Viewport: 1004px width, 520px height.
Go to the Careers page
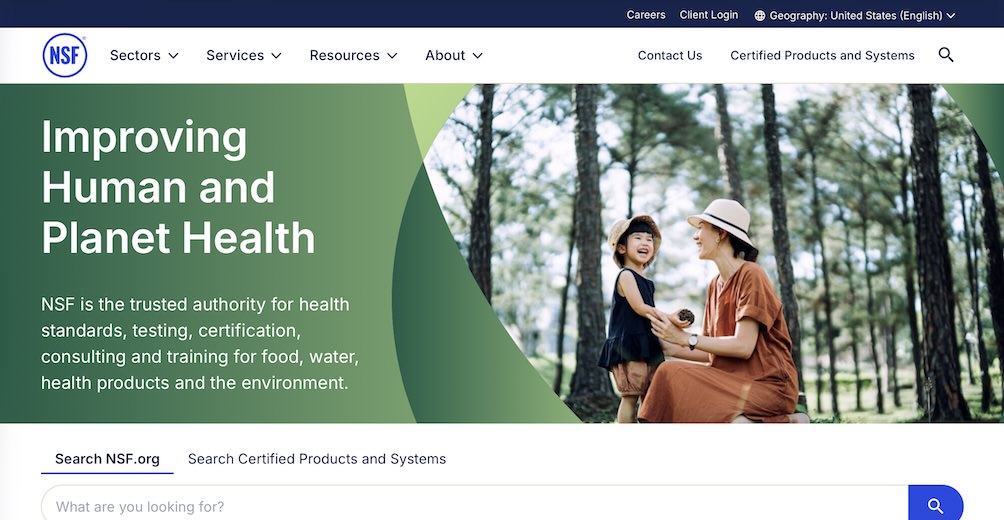(x=646, y=15)
